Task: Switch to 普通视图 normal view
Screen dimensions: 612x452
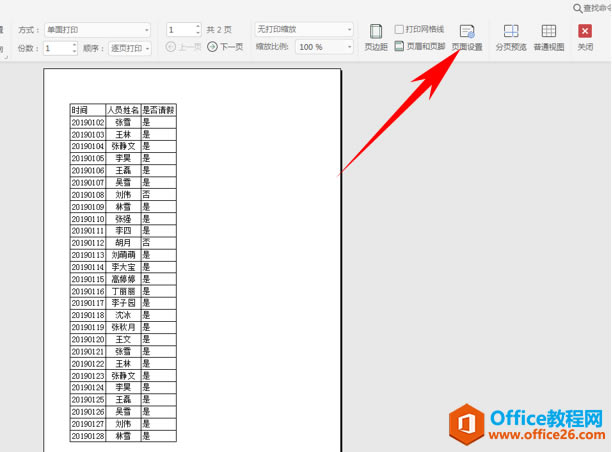Action: [549, 38]
